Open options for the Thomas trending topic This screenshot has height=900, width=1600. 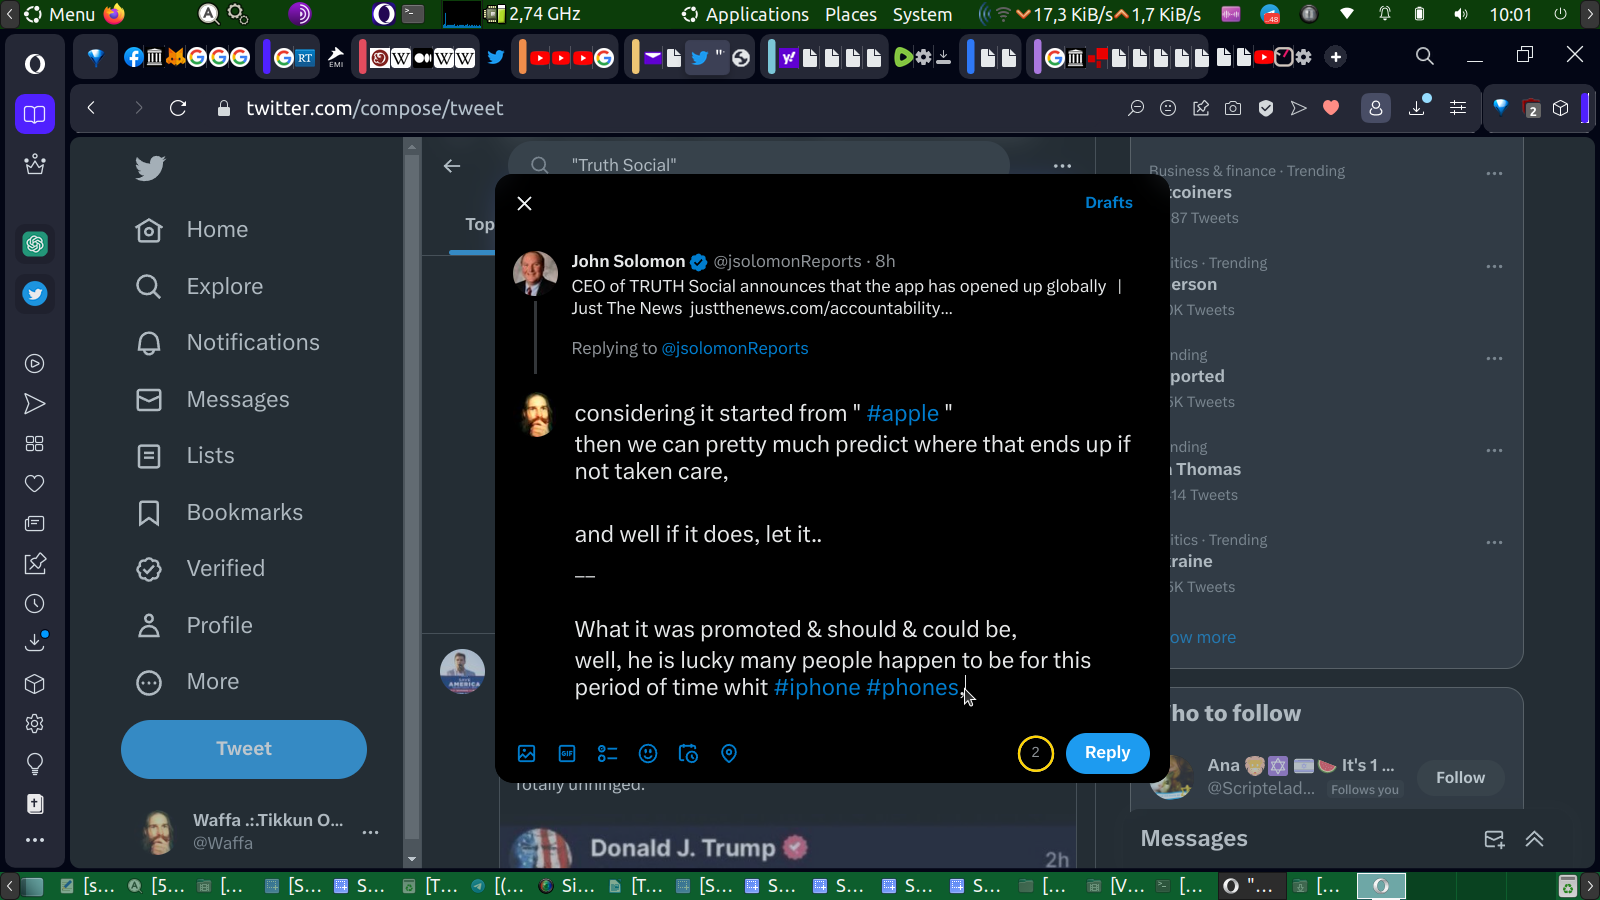(1494, 451)
